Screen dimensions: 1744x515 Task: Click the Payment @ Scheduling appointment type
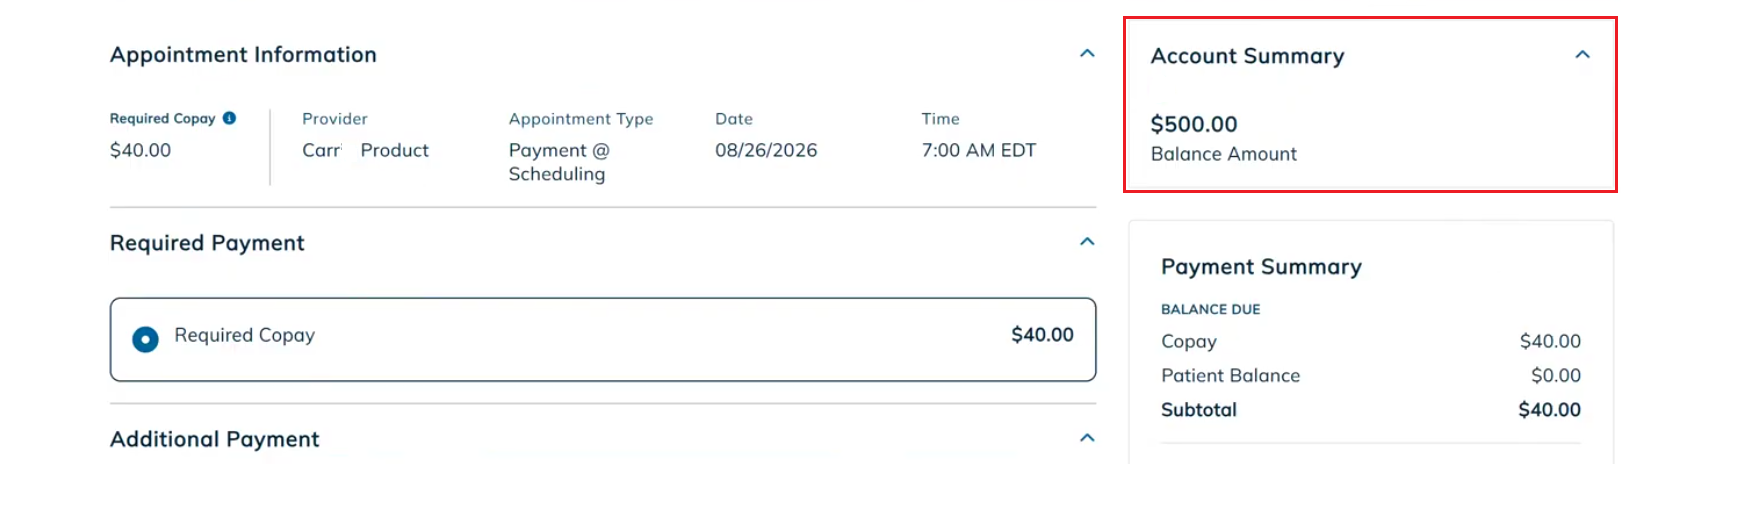point(559,162)
